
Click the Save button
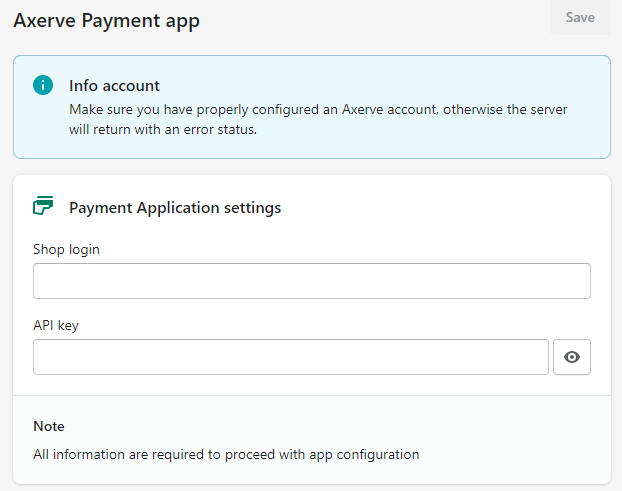click(580, 17)
